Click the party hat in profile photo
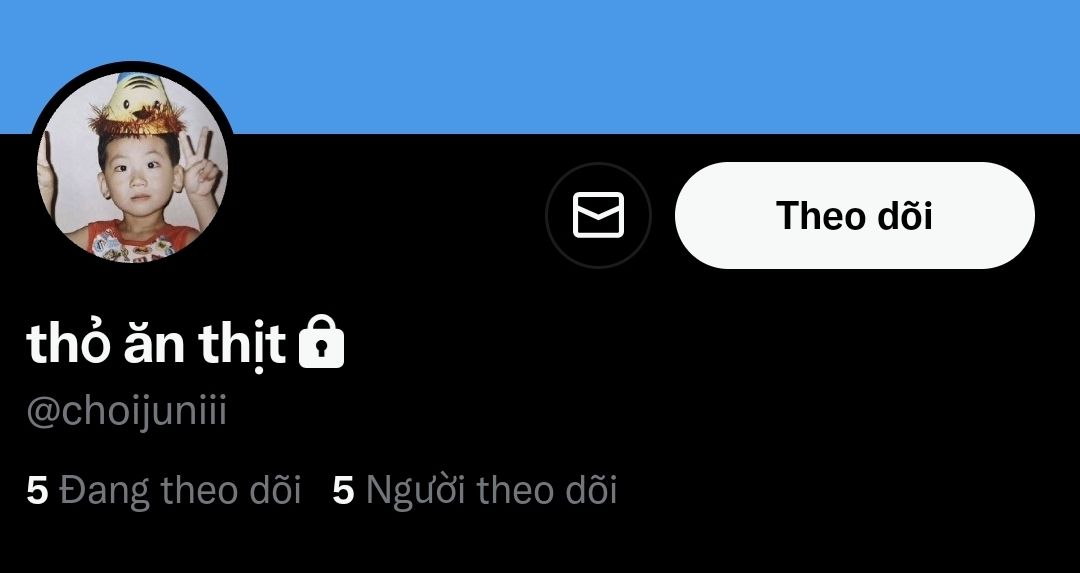1080x573 pixels. point(136,103)
